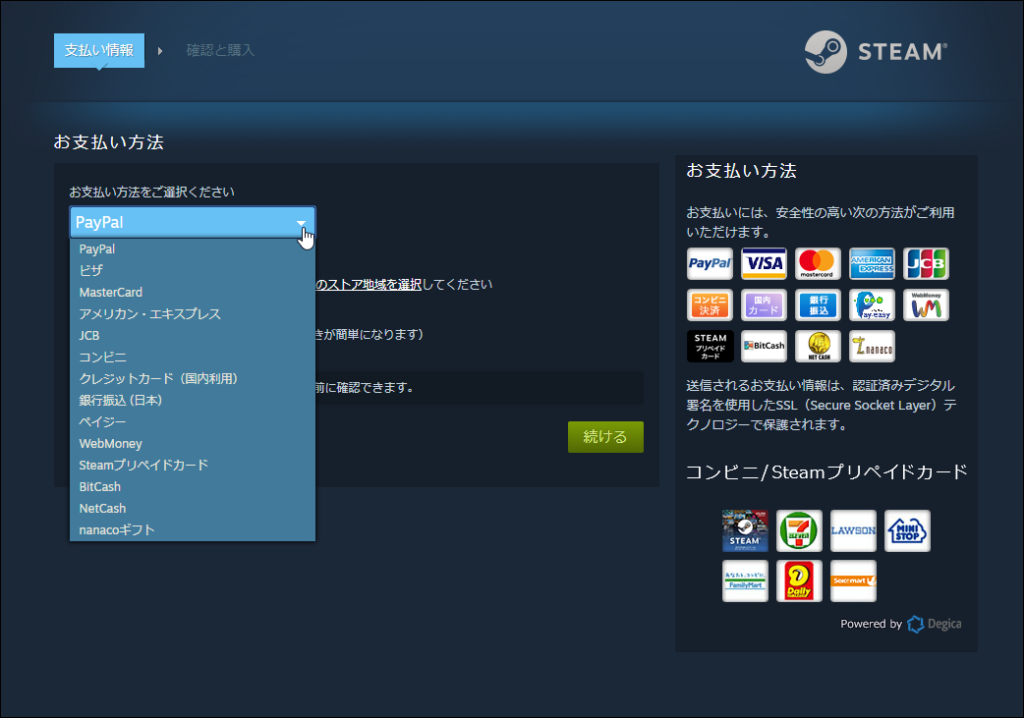Choose コンビニ payment option
The image size is (1024, 718).
(193, 357)
